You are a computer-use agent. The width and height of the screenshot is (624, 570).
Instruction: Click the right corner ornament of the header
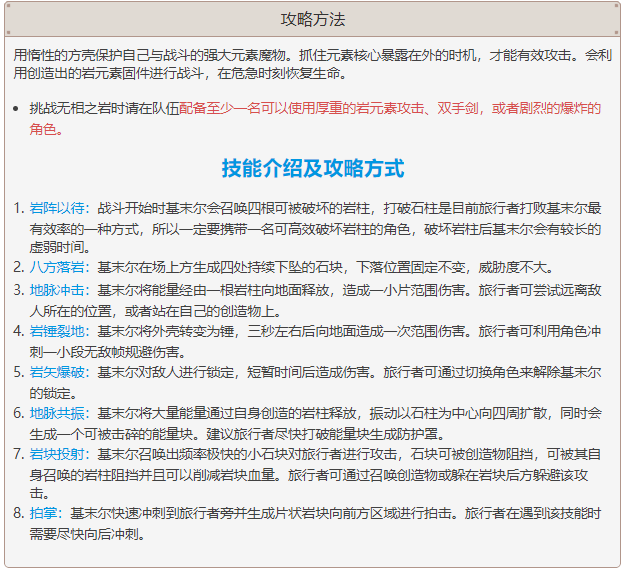pyautogui.click(x=615, y=7)
